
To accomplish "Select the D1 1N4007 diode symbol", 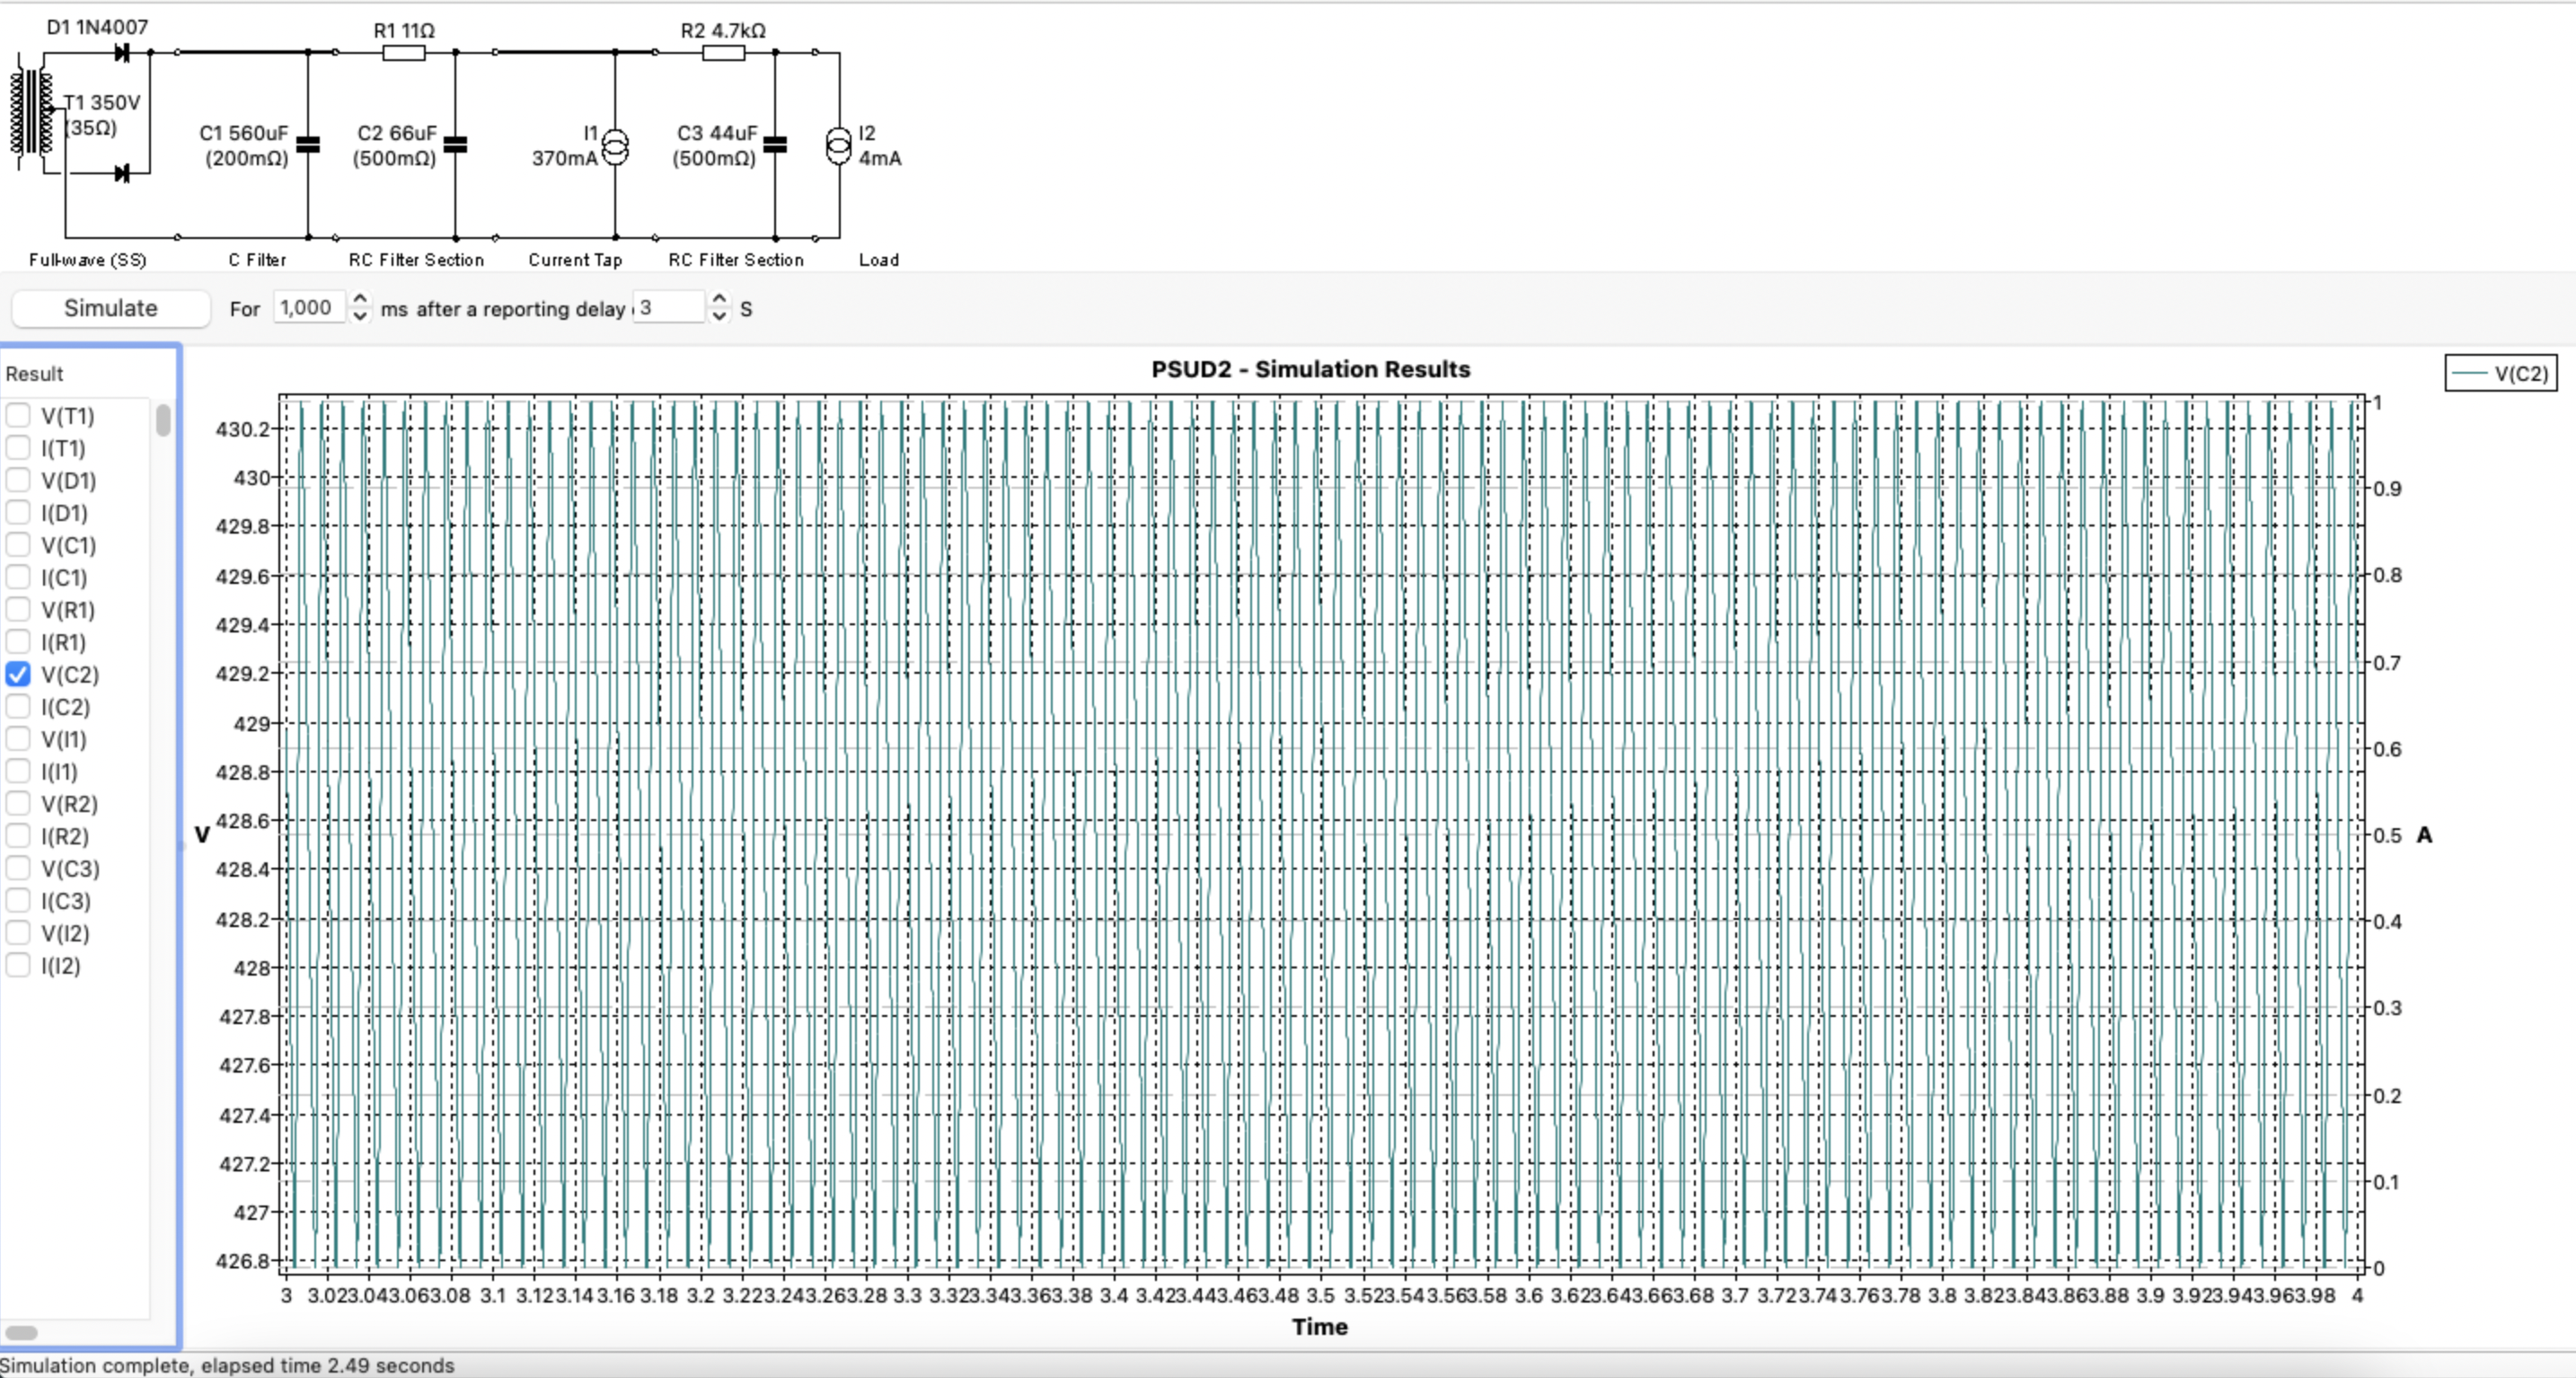I will (121, 53).
